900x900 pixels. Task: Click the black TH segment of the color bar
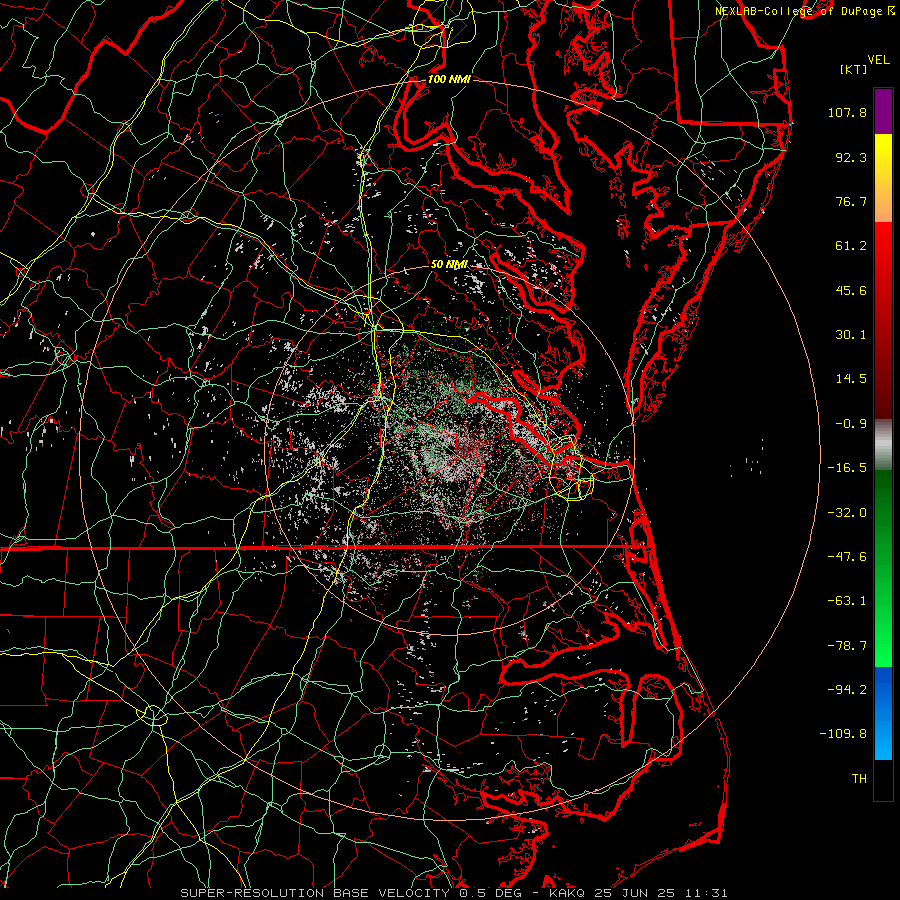[x=883, y=780]
